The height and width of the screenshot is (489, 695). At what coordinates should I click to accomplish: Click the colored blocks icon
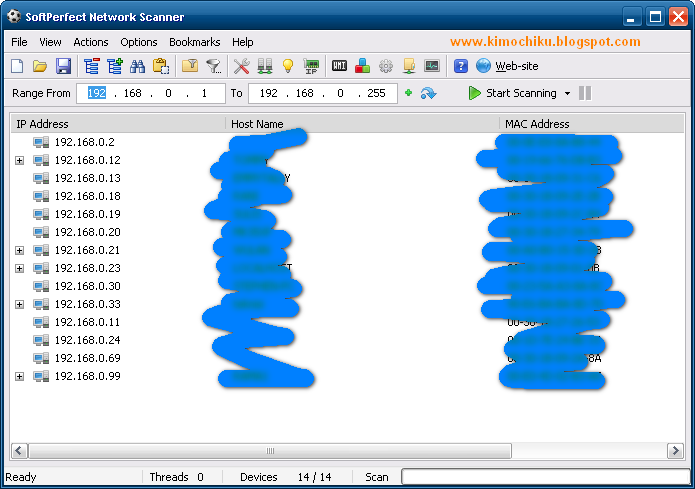pyautogui.click(x=363, y=67)
